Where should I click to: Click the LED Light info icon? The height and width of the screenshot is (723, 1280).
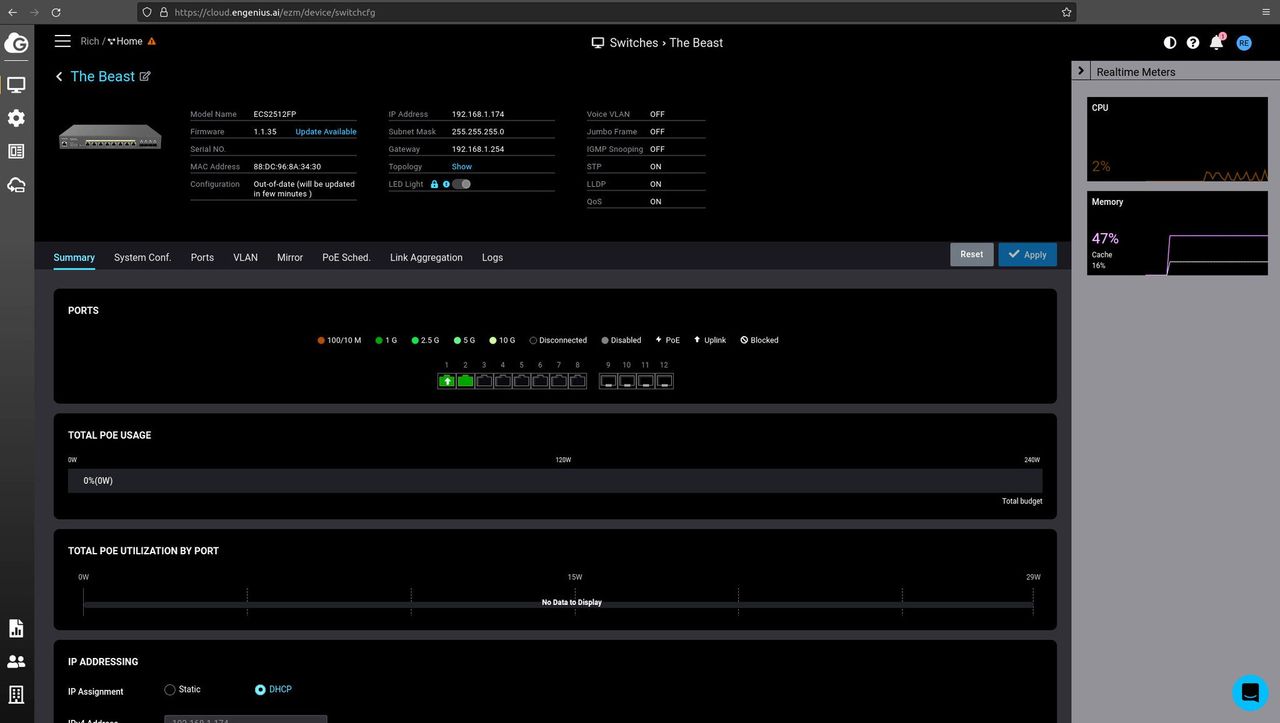coord(446,184)
